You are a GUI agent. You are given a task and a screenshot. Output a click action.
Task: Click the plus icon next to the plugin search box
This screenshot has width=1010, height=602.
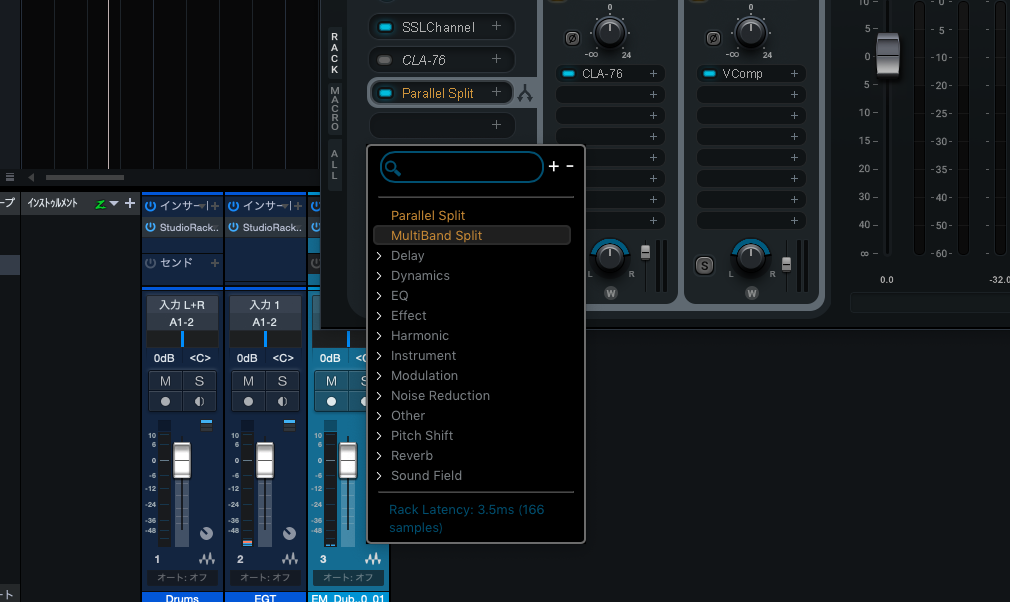[553, 167]
